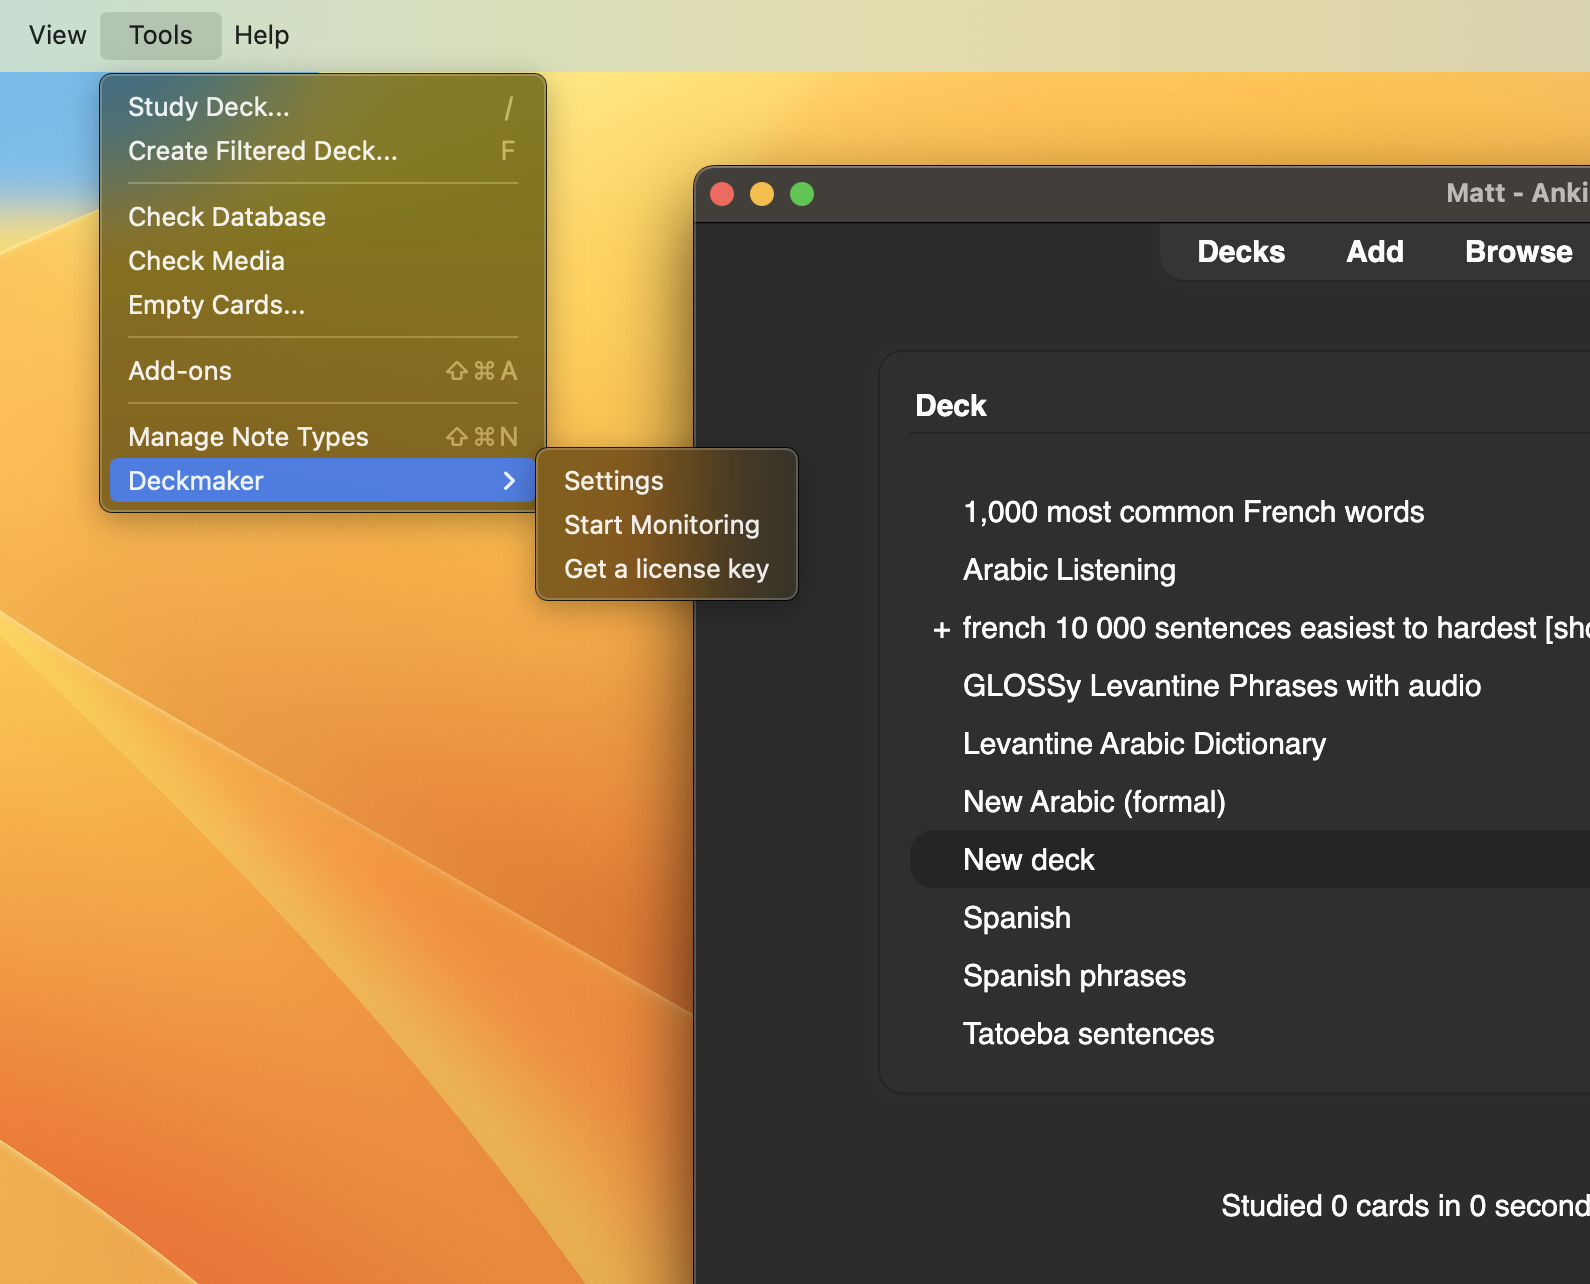
Task: Select the Spanish phrases deck
Action: tap(1073, 976)
